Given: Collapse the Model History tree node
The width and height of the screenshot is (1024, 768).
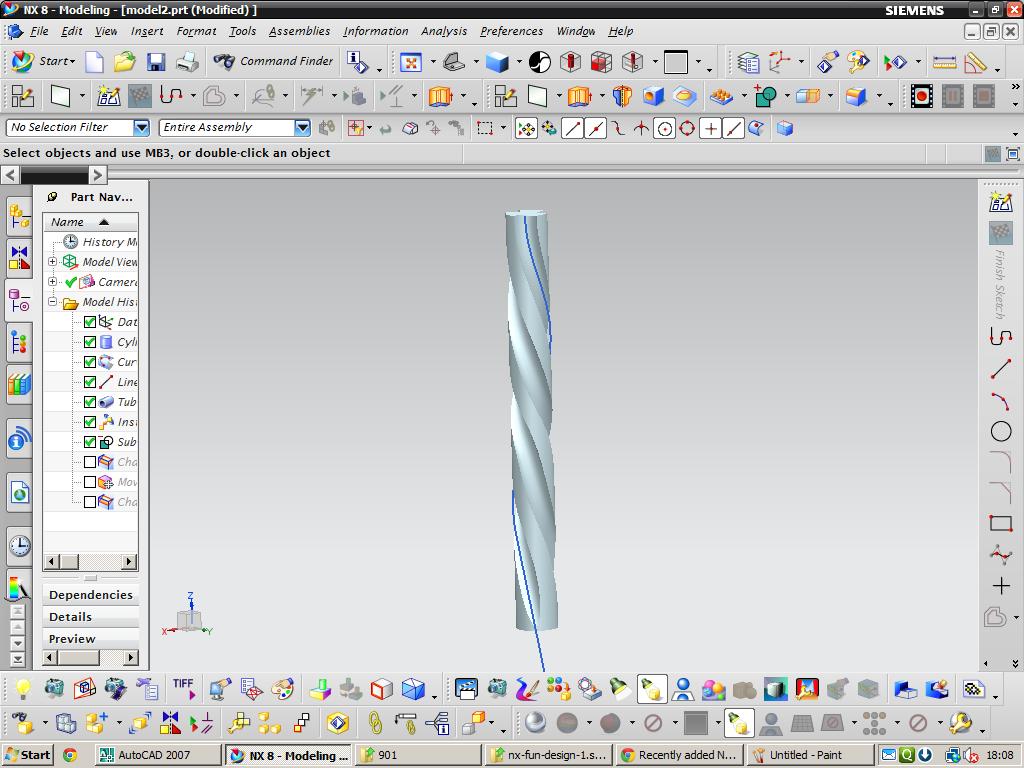Looking at the screenshot, I should (x=53, y=302).
